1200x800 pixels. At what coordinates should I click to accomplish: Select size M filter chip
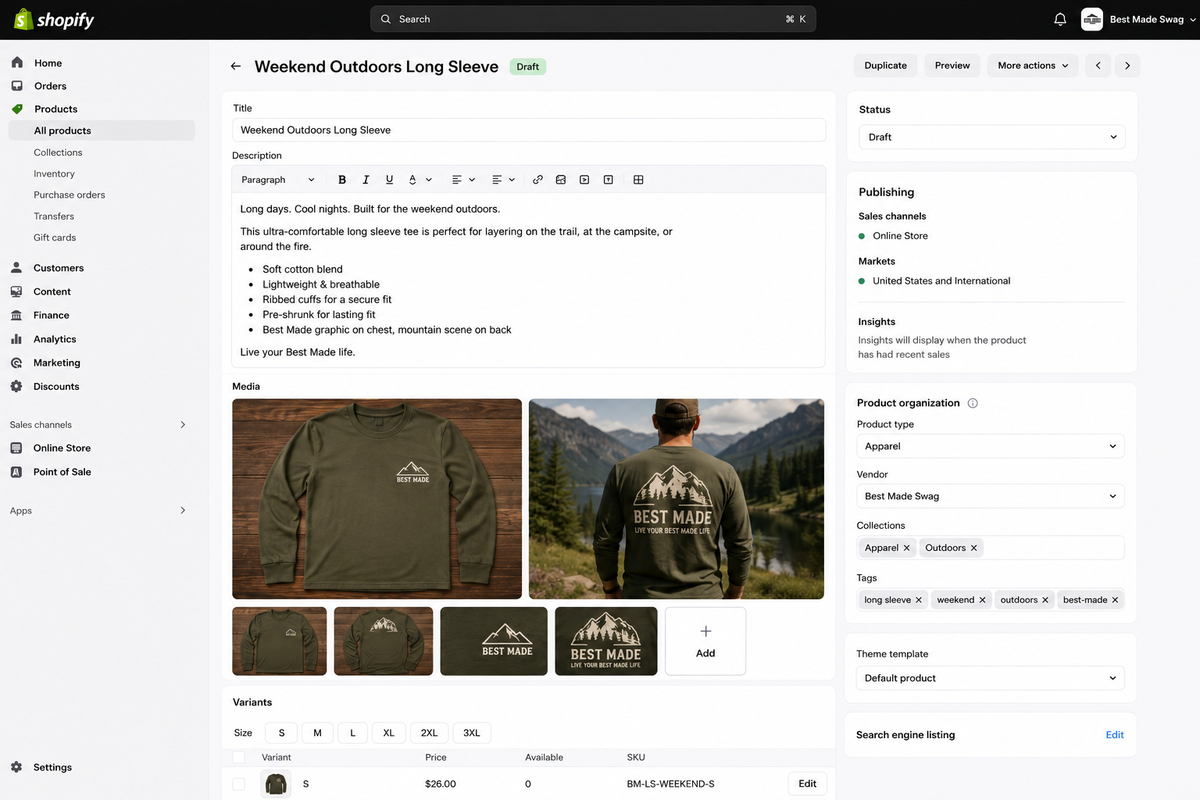(x=317, y=733)
